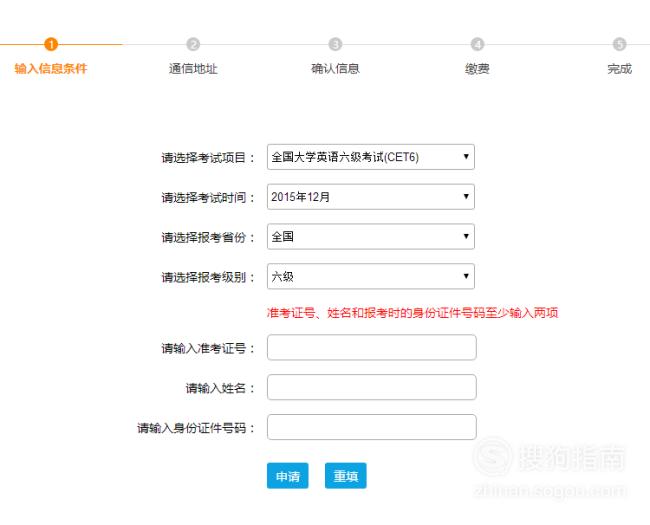This screenshot has height=525, width=650.
Task: Open the 考试项目 dropdown showing CET6
Action: click(x=371, y=157)
